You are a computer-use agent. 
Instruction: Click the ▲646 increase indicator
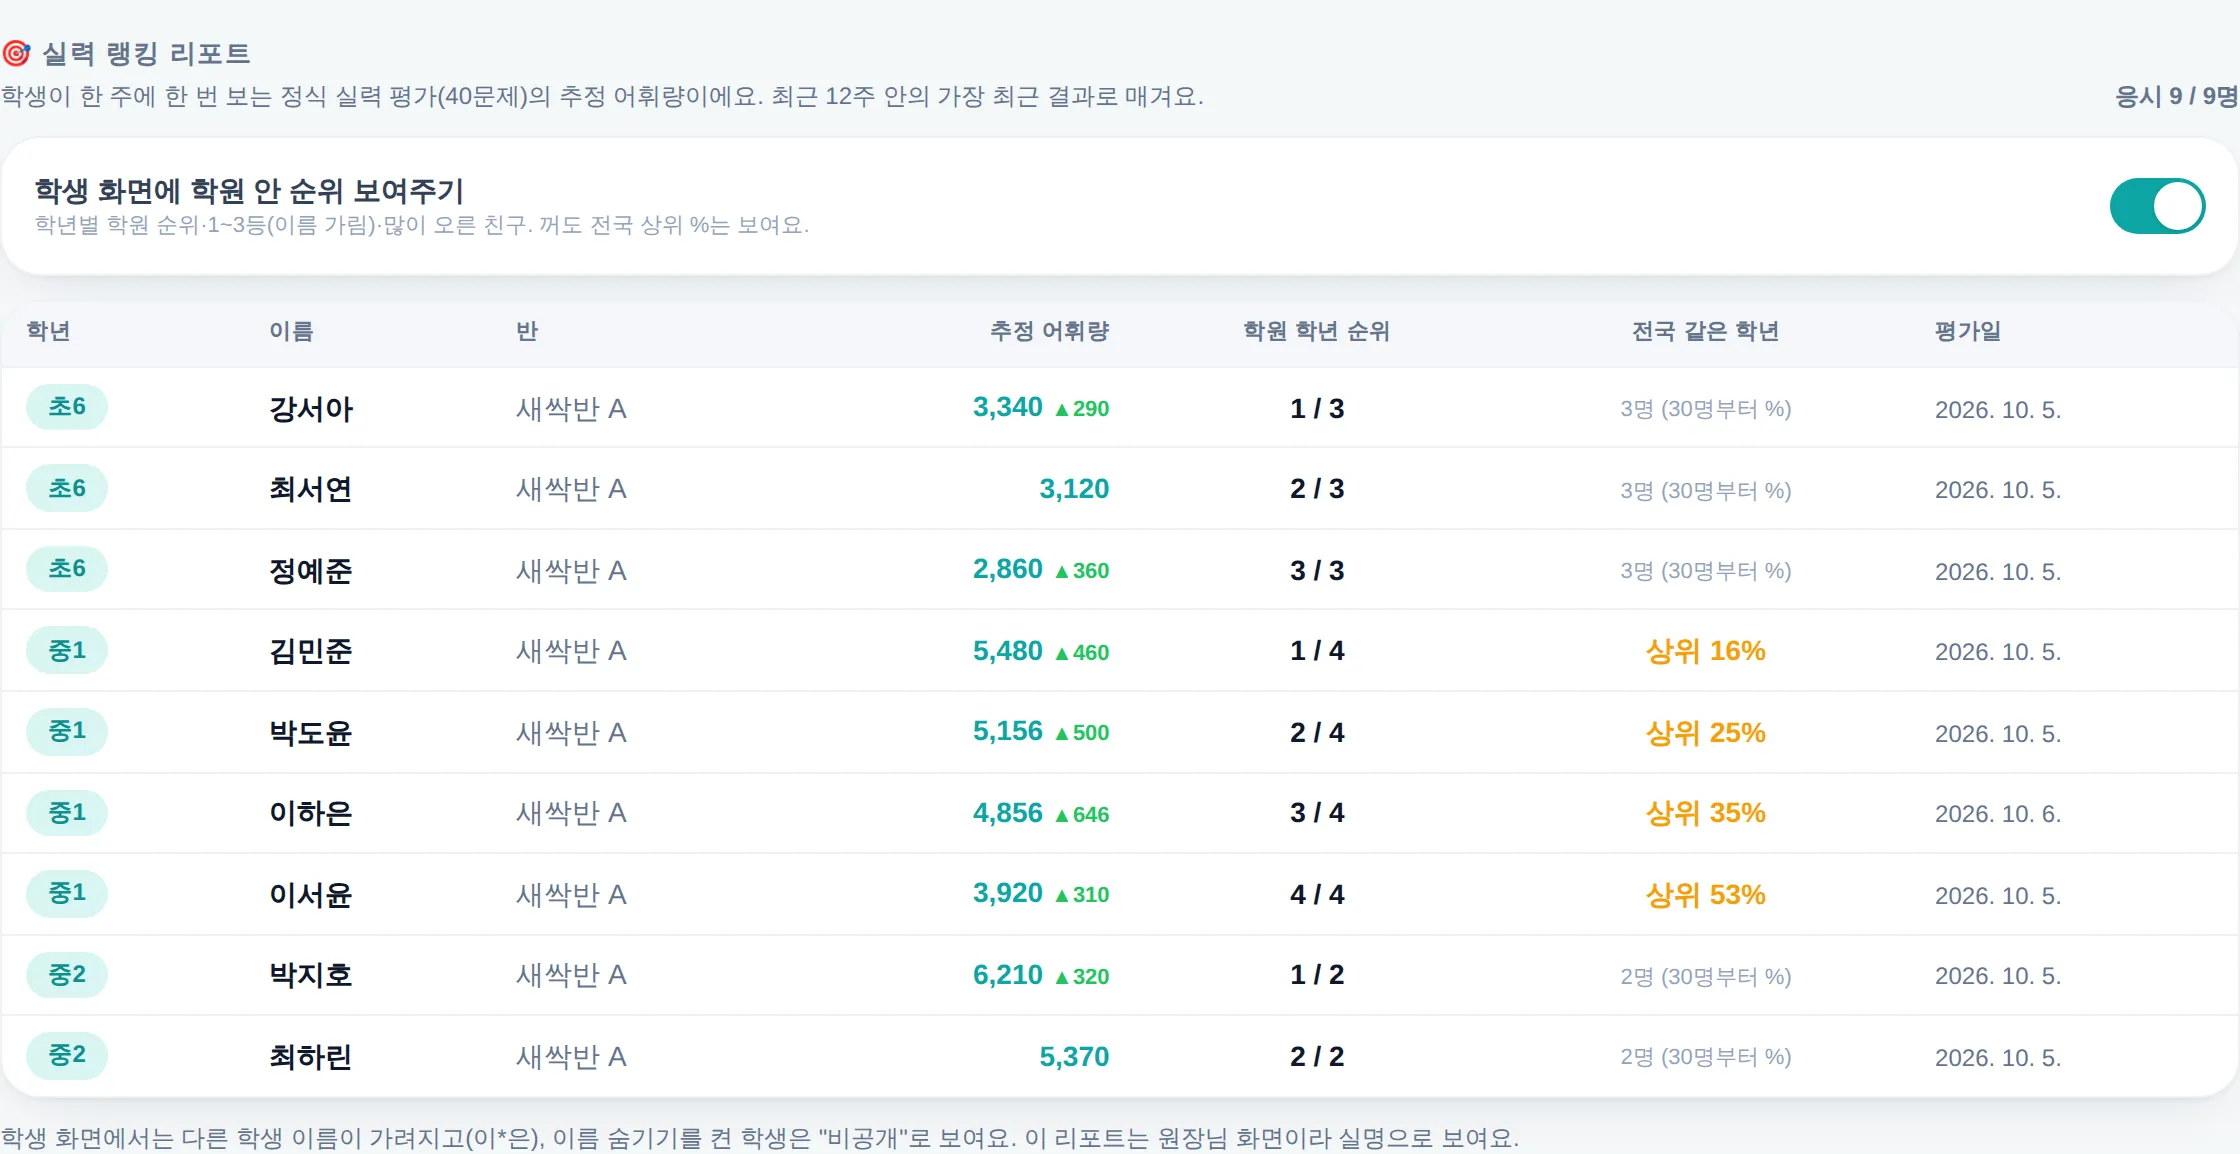click(1082, 815)
